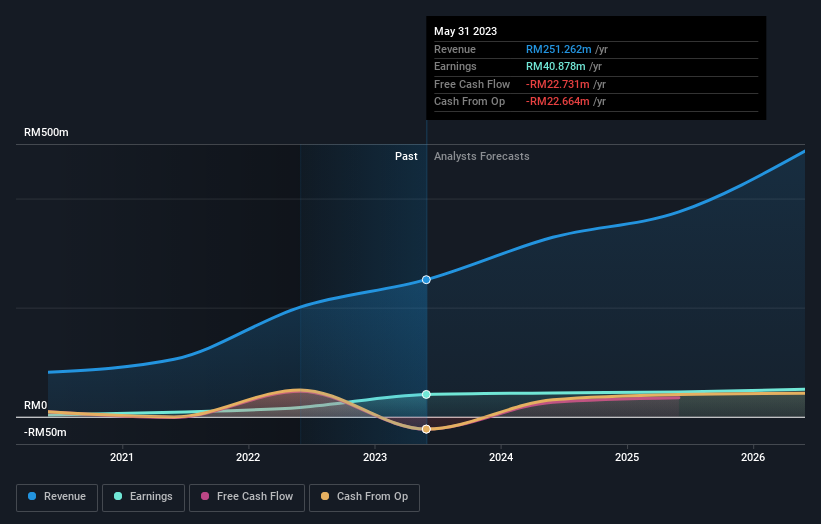Click the May 31 2023 tooltip date
This screenshot has width=821, height=524.
click(465, 31)
